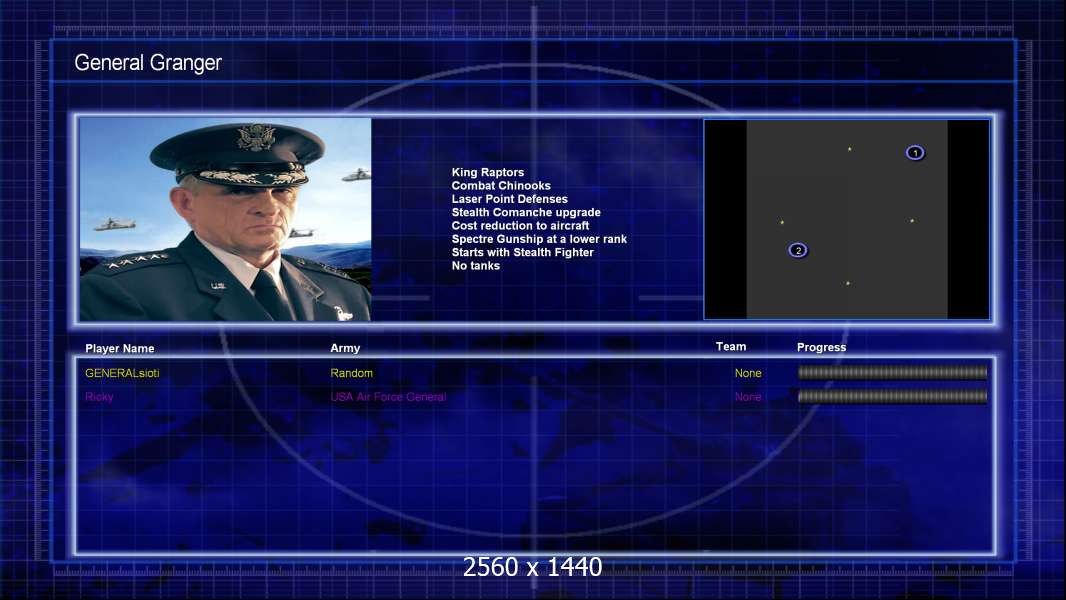Click Team value None for GENERALsioti
Viewport: 1066px width, 600px height.
(x=748, y=373)
